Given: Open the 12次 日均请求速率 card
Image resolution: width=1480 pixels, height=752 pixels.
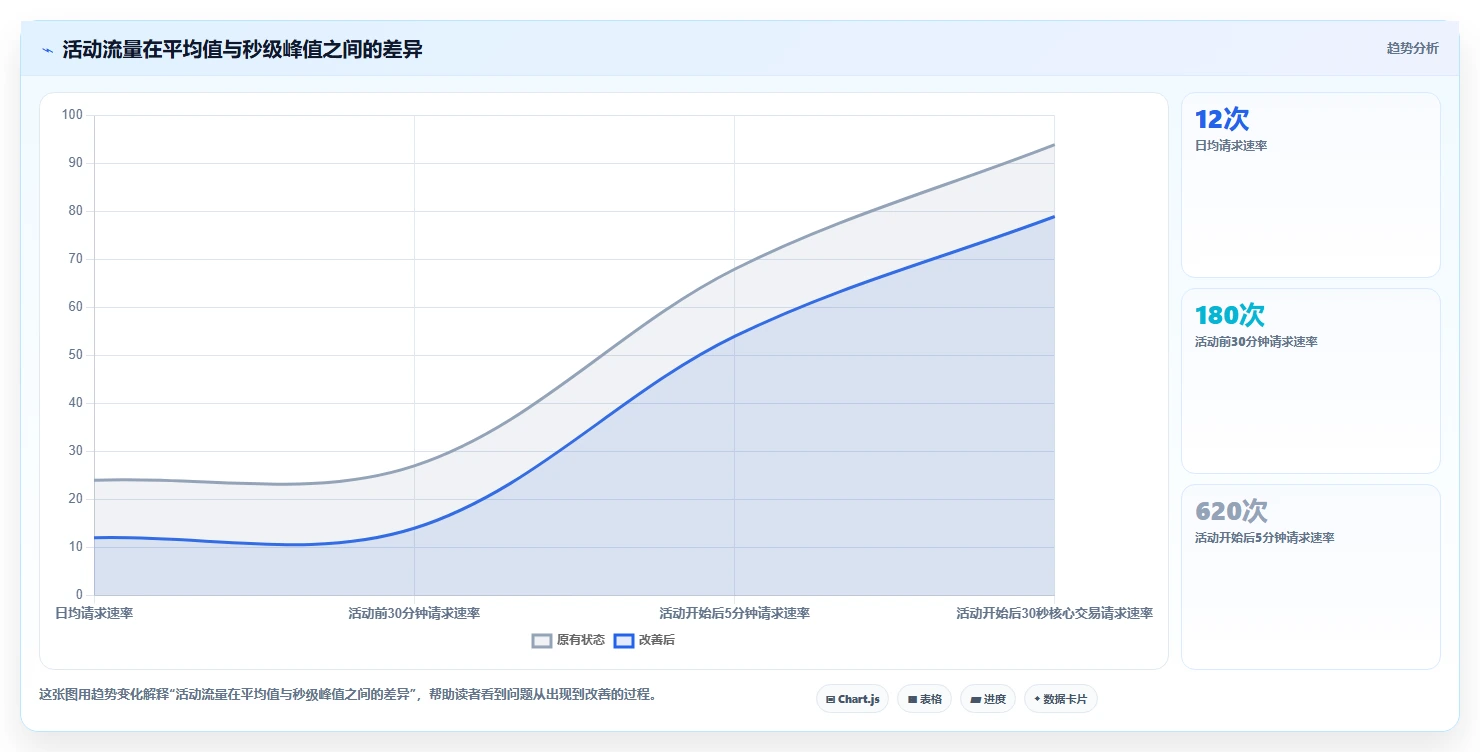Looking at the screenshot, I should pyautogui.click(x=1311, y=185).
